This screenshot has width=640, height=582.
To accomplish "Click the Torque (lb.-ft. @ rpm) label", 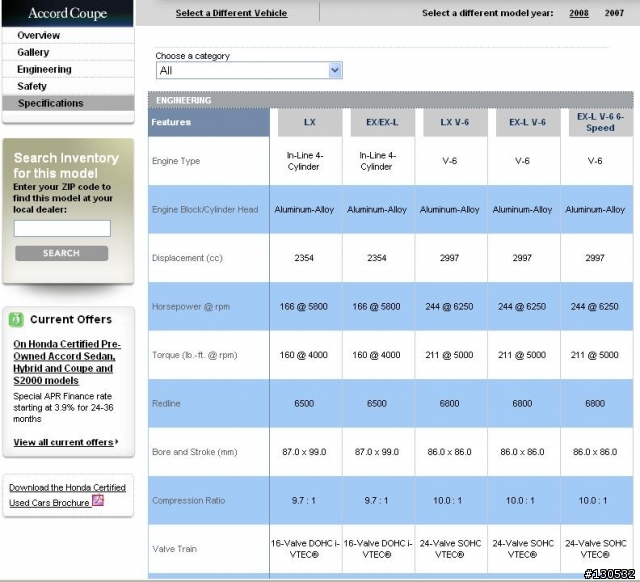I will (194, 355).
